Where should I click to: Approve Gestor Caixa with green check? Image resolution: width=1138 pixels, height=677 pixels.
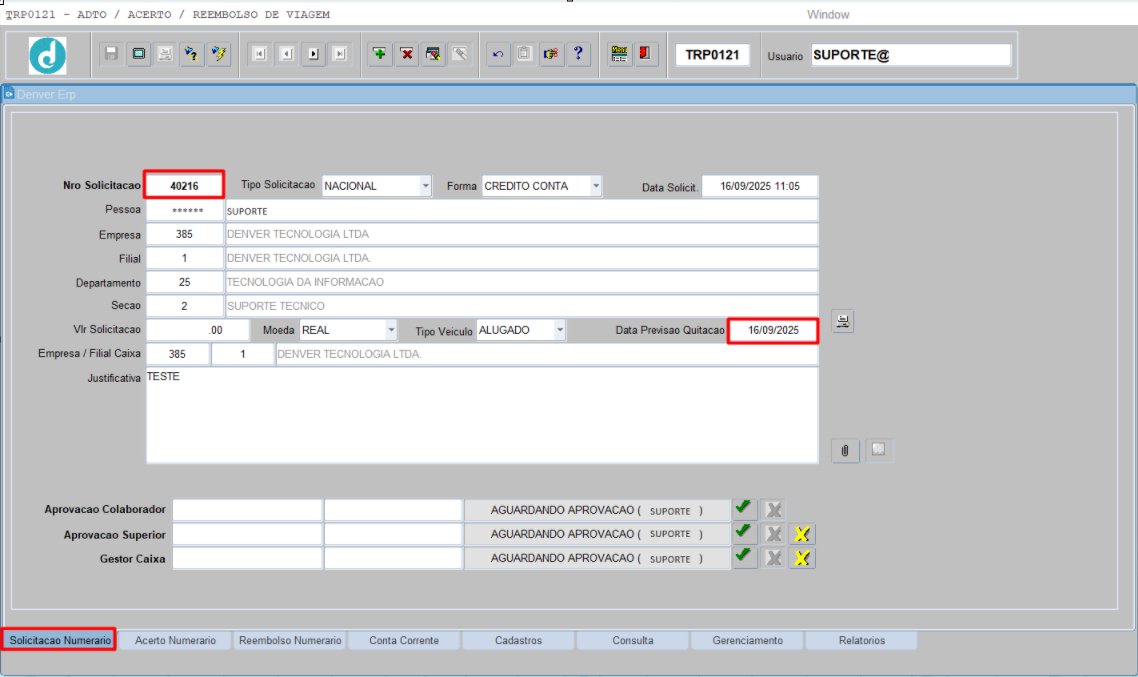[x=744, y=558]
